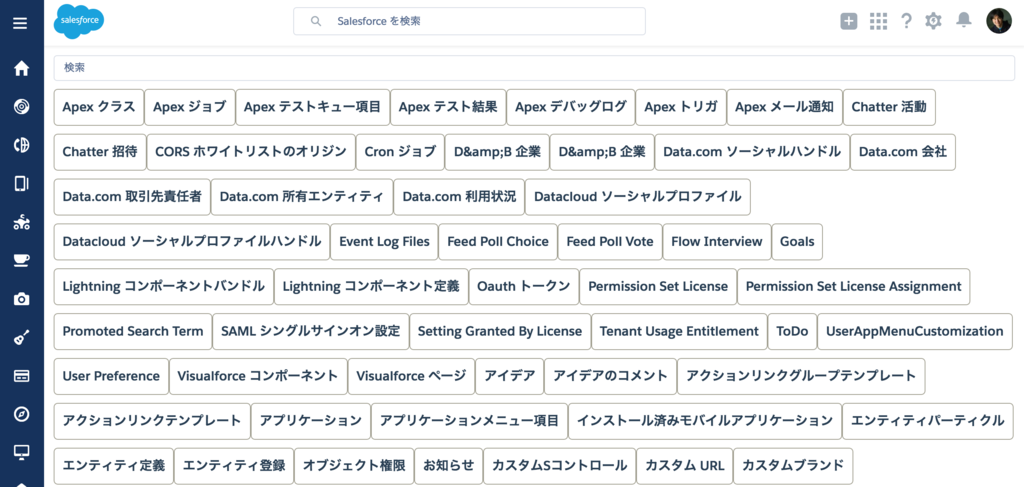The width and height of the screenshot is (1024, 487).
Task: Open the camera icon in sidebar
Action: tap(22, 299)
